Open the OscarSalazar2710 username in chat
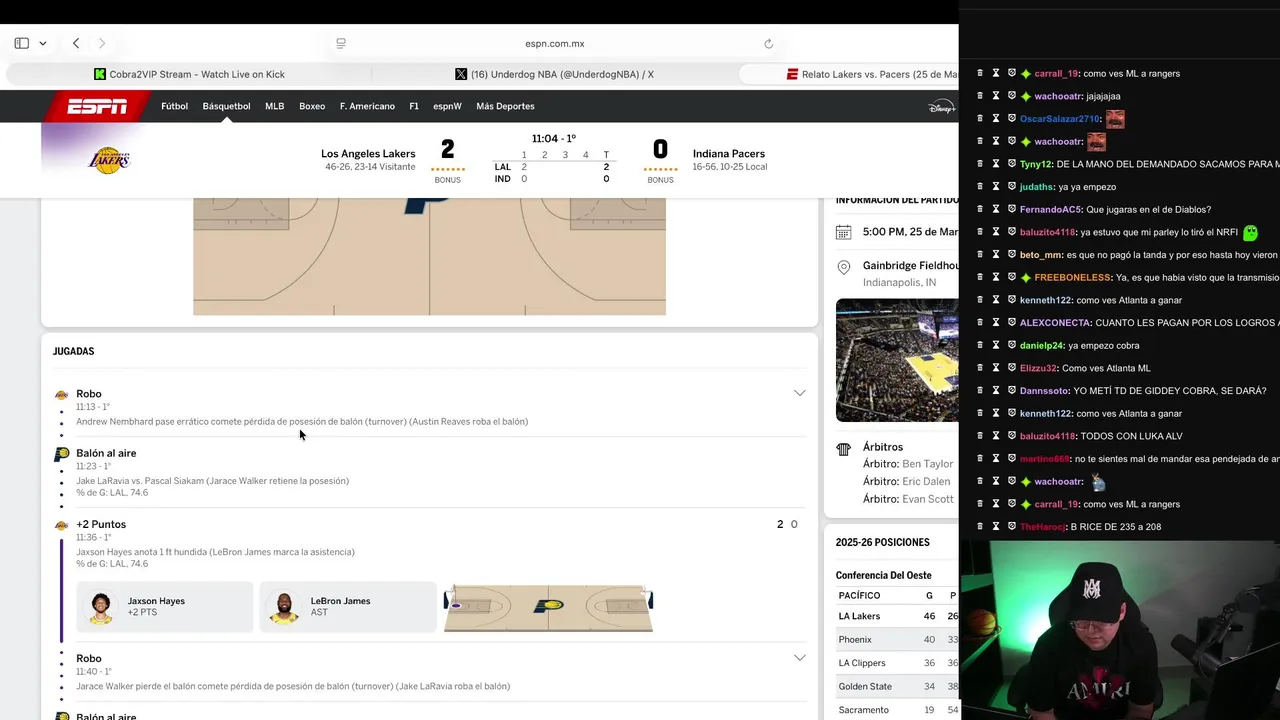This screenshot has width=1280, height=720. (1059, 119)
